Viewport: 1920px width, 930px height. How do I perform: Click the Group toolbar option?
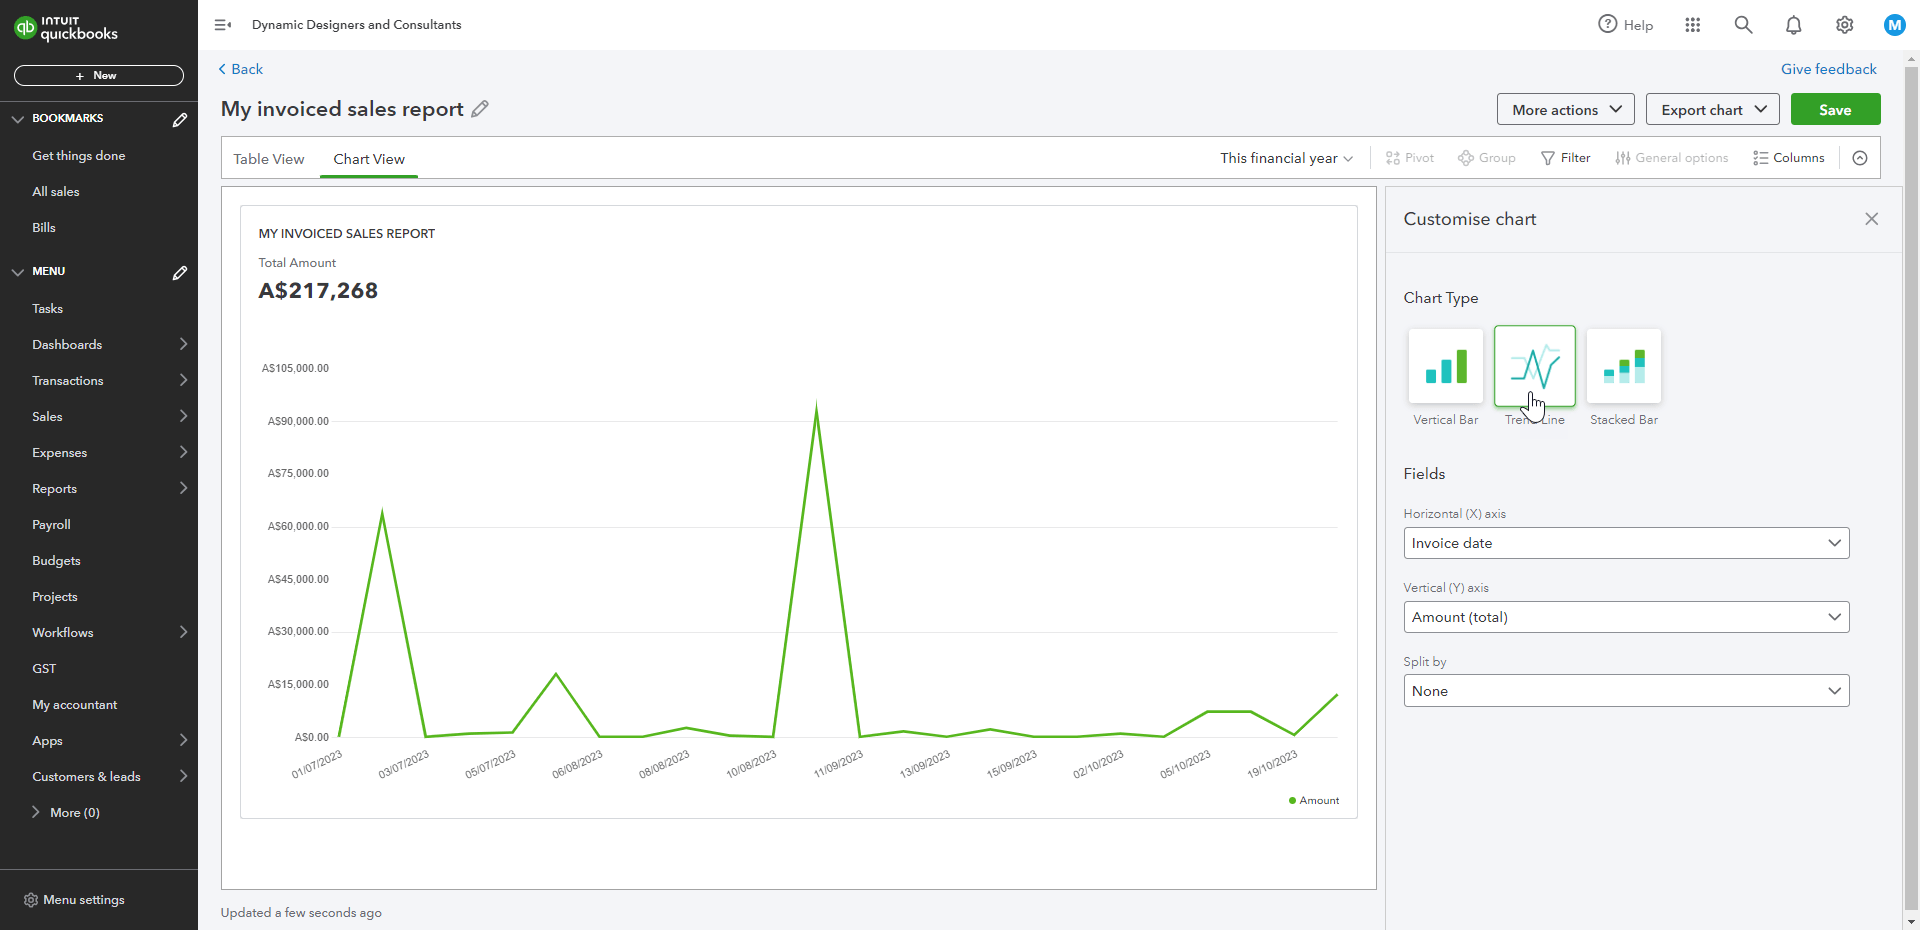(1487, 158)
